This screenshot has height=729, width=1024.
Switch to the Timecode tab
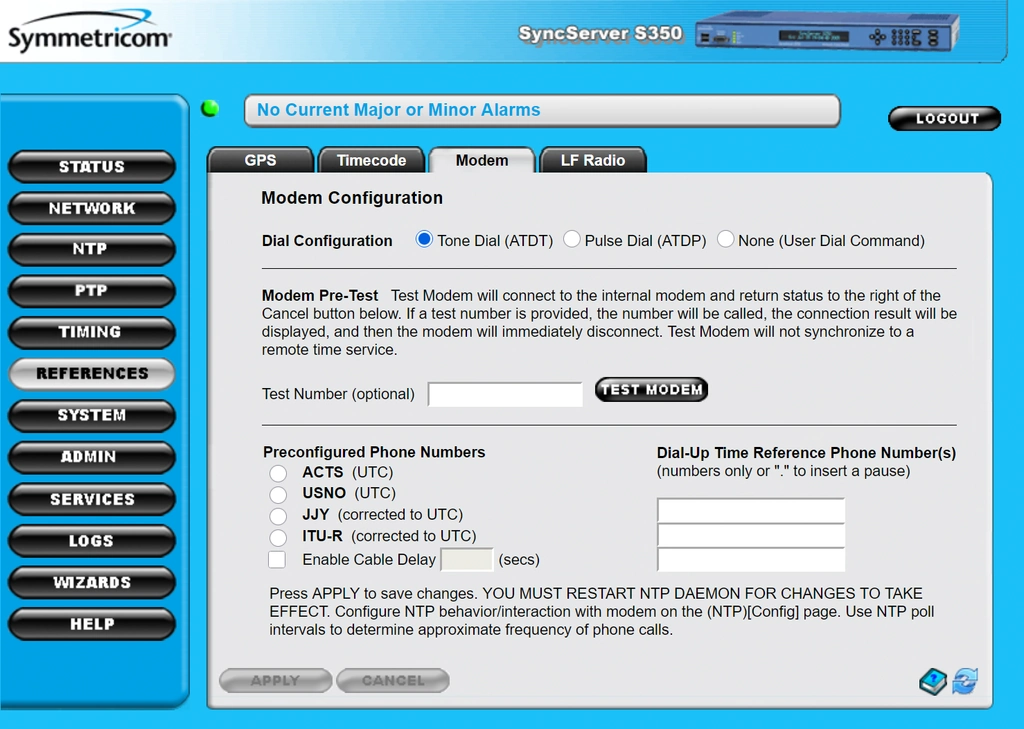(371, 160)
